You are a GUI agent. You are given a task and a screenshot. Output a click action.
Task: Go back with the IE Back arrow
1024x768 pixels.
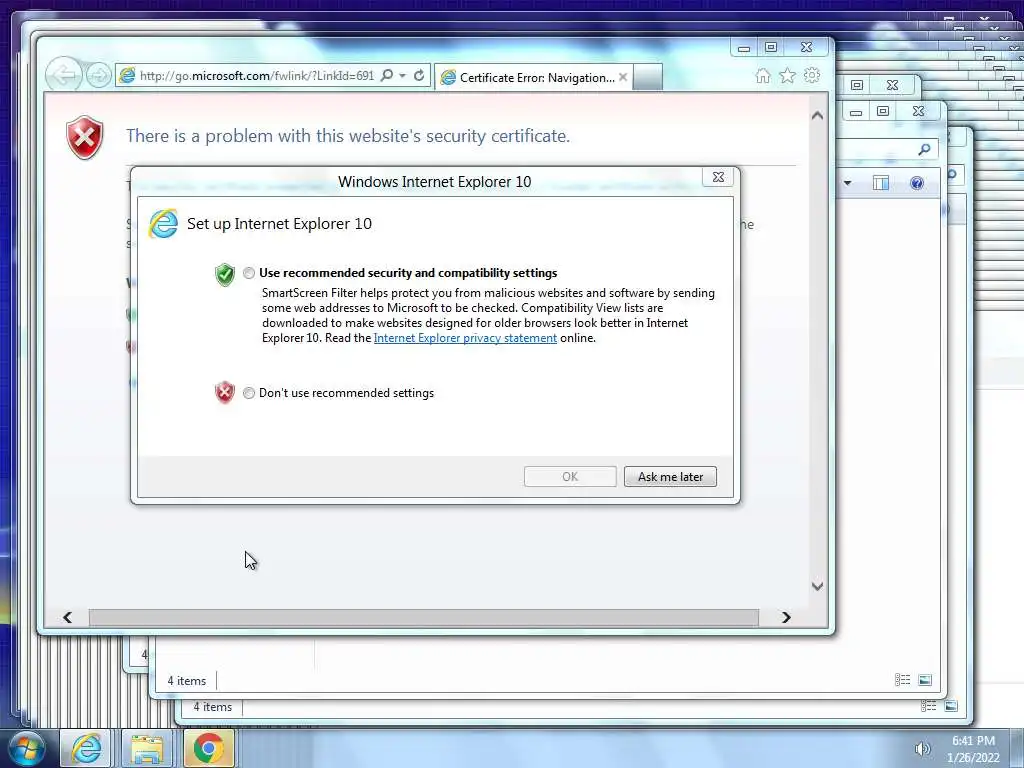pyautogui.click(x=64, y=75)
